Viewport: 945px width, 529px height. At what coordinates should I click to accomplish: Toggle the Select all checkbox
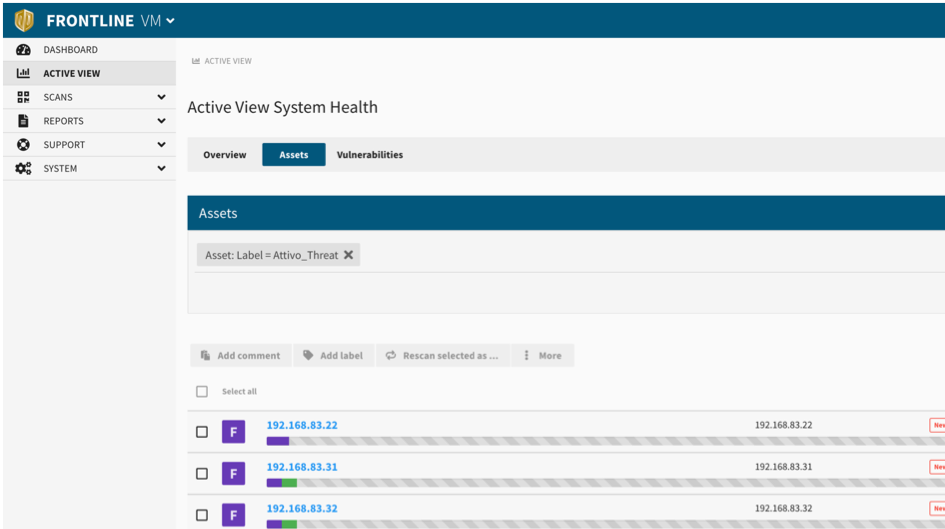tap(202, 392)
